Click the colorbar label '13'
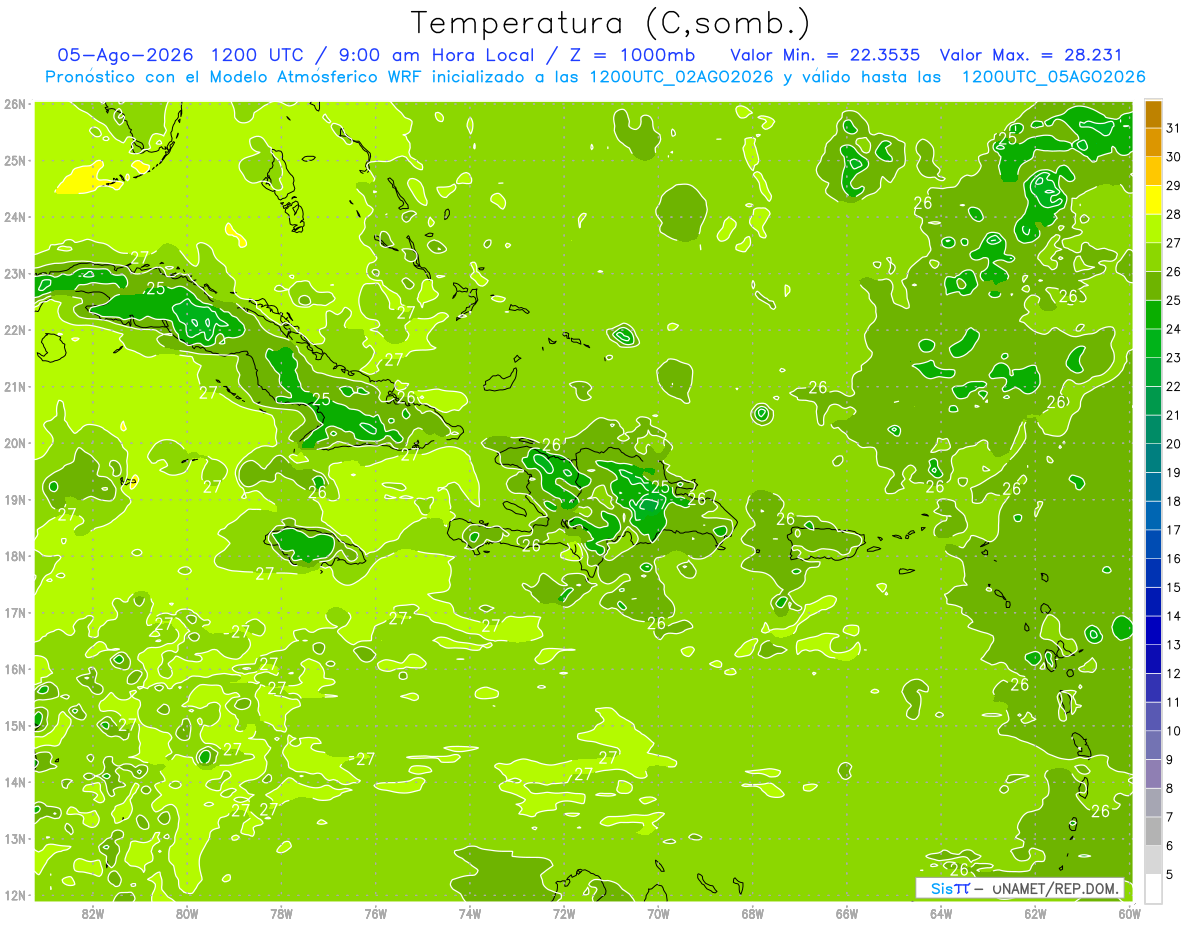 point(1174,645)
